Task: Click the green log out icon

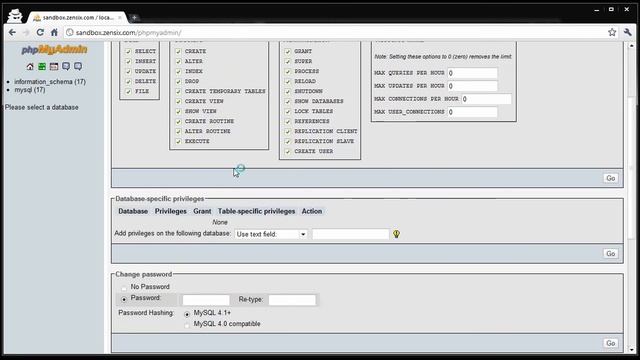Action: point(42,67)
